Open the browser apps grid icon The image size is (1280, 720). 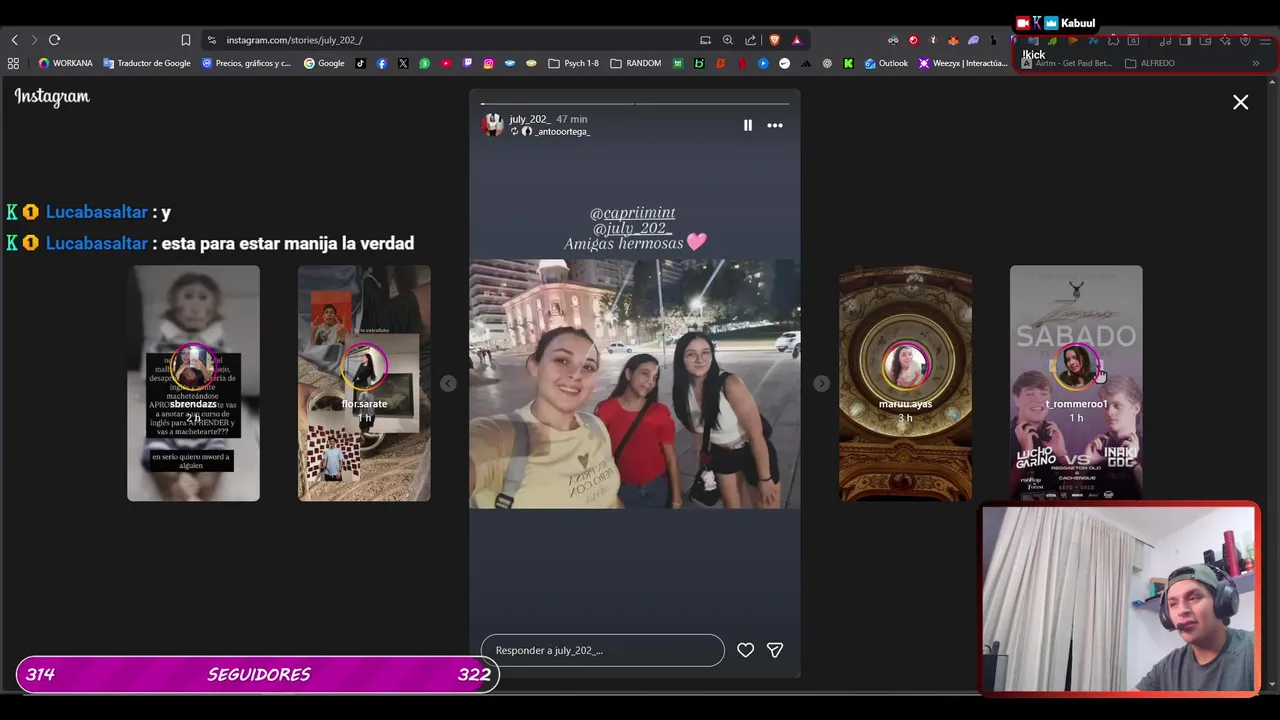(13, 63)
